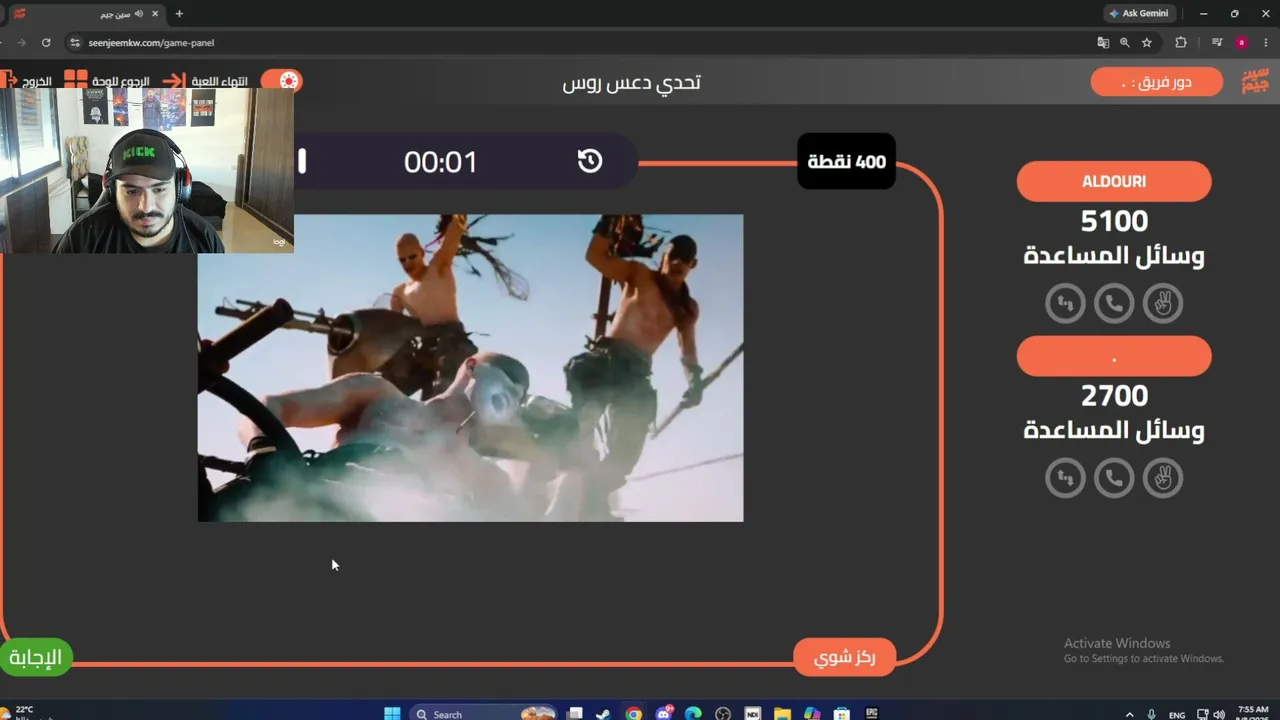Click the Ask Gemini button

click(x=1139, y=14)
